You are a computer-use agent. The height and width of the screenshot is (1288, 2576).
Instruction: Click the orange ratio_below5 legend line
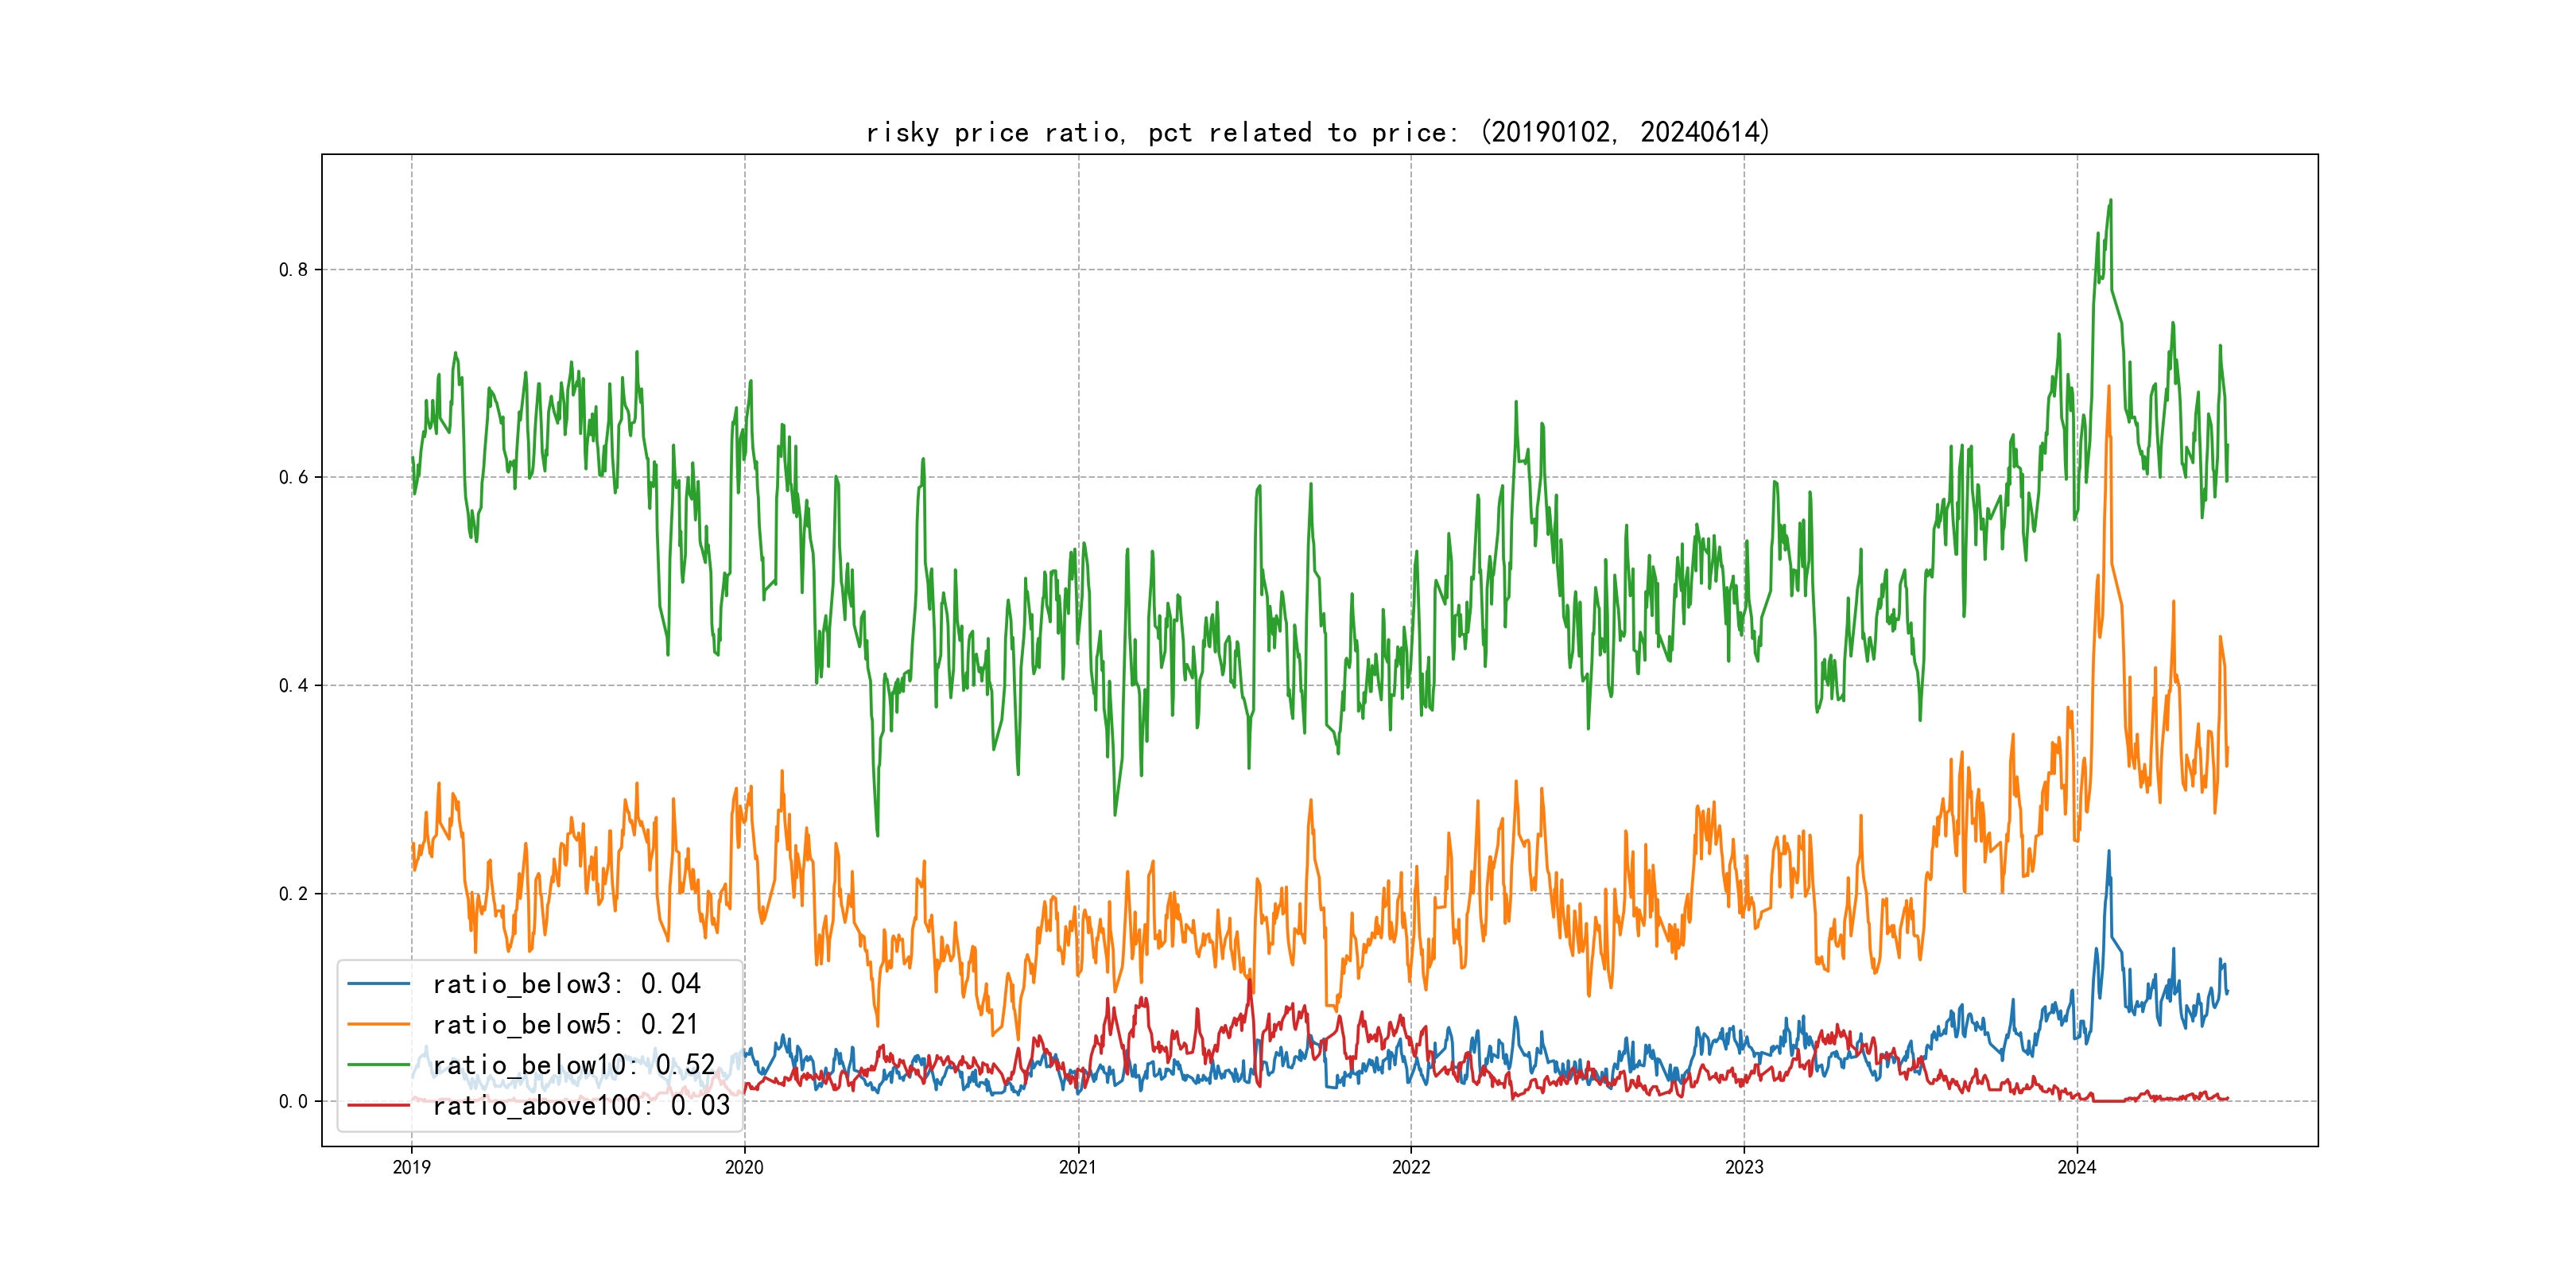point(378,1024)
